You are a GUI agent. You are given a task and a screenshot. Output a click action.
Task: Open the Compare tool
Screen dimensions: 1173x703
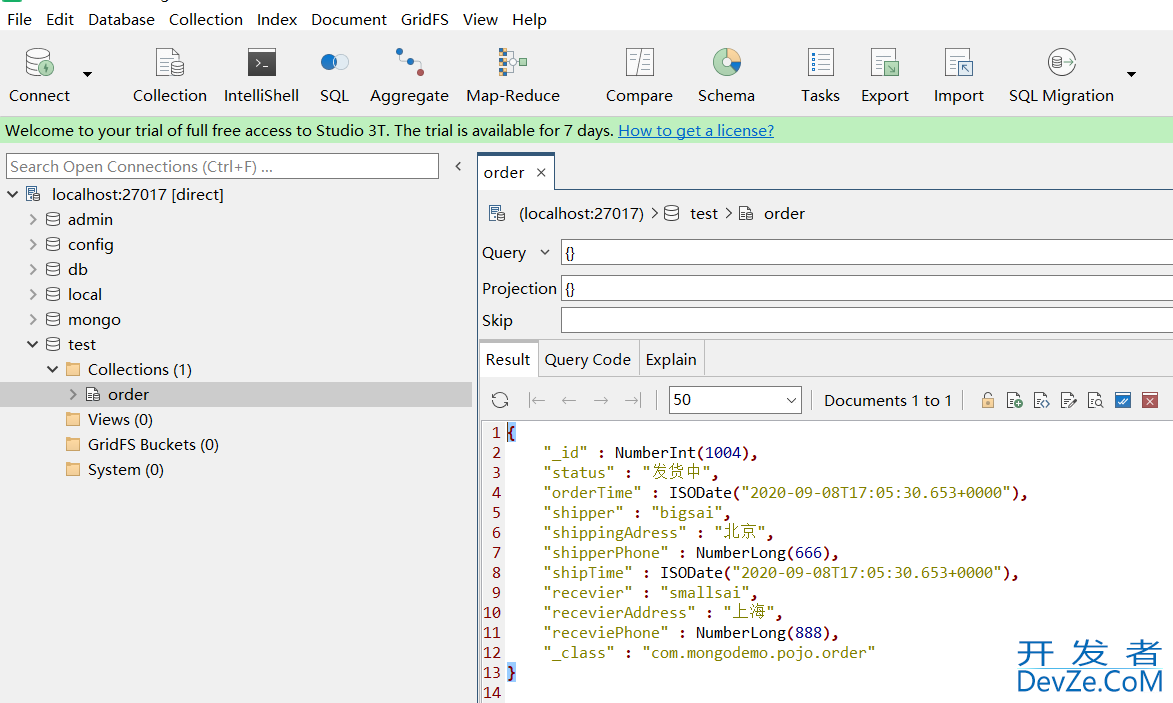(639, 75)
